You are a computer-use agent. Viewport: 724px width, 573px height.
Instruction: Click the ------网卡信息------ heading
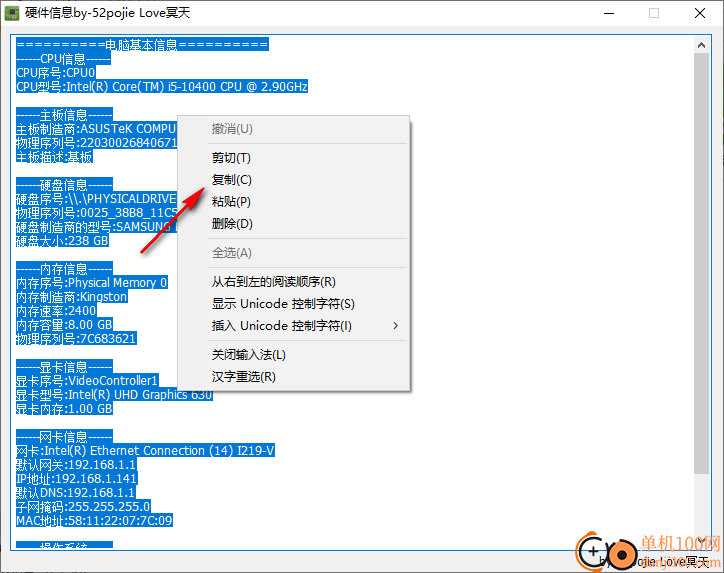64,436
